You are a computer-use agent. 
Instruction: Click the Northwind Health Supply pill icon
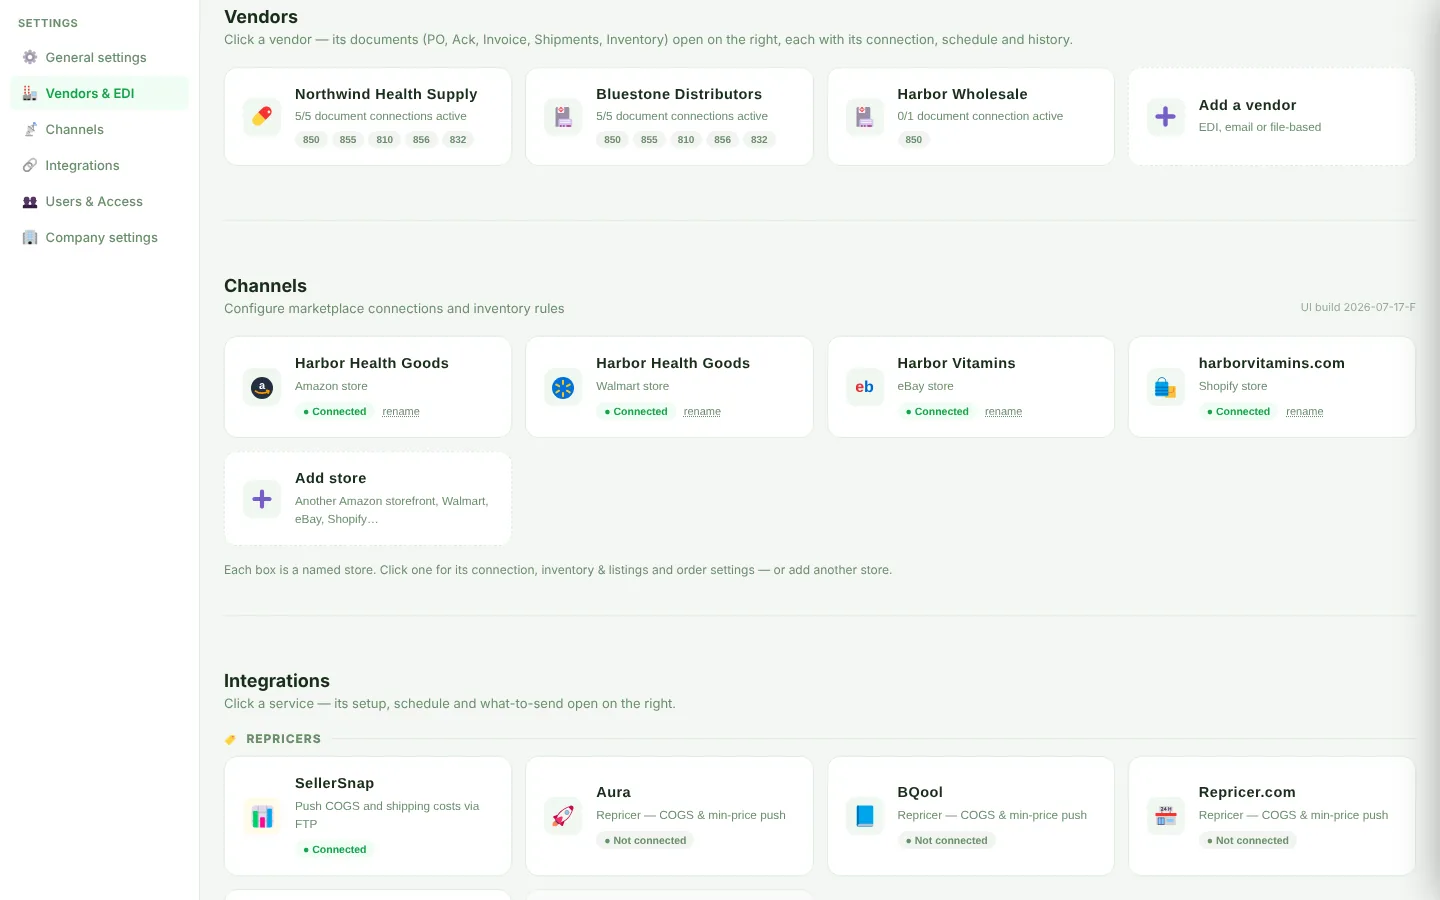tap(262, 117)
